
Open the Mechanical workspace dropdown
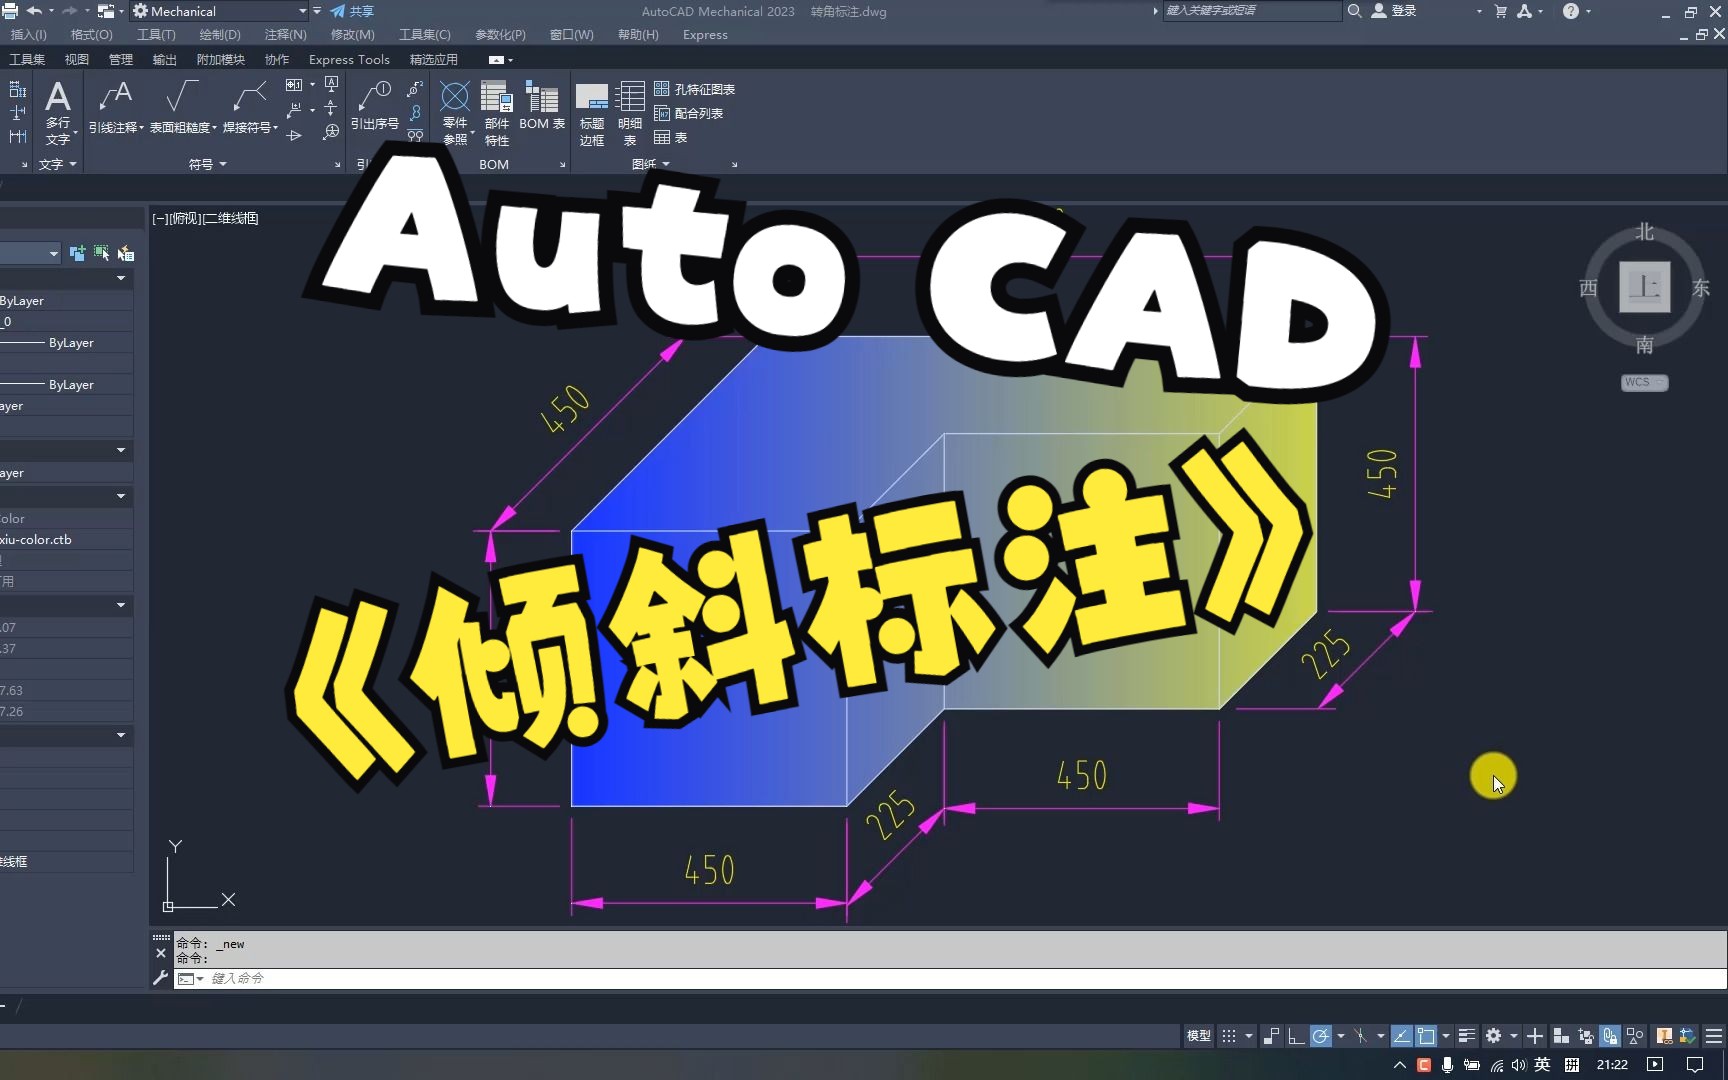(303, 11)
